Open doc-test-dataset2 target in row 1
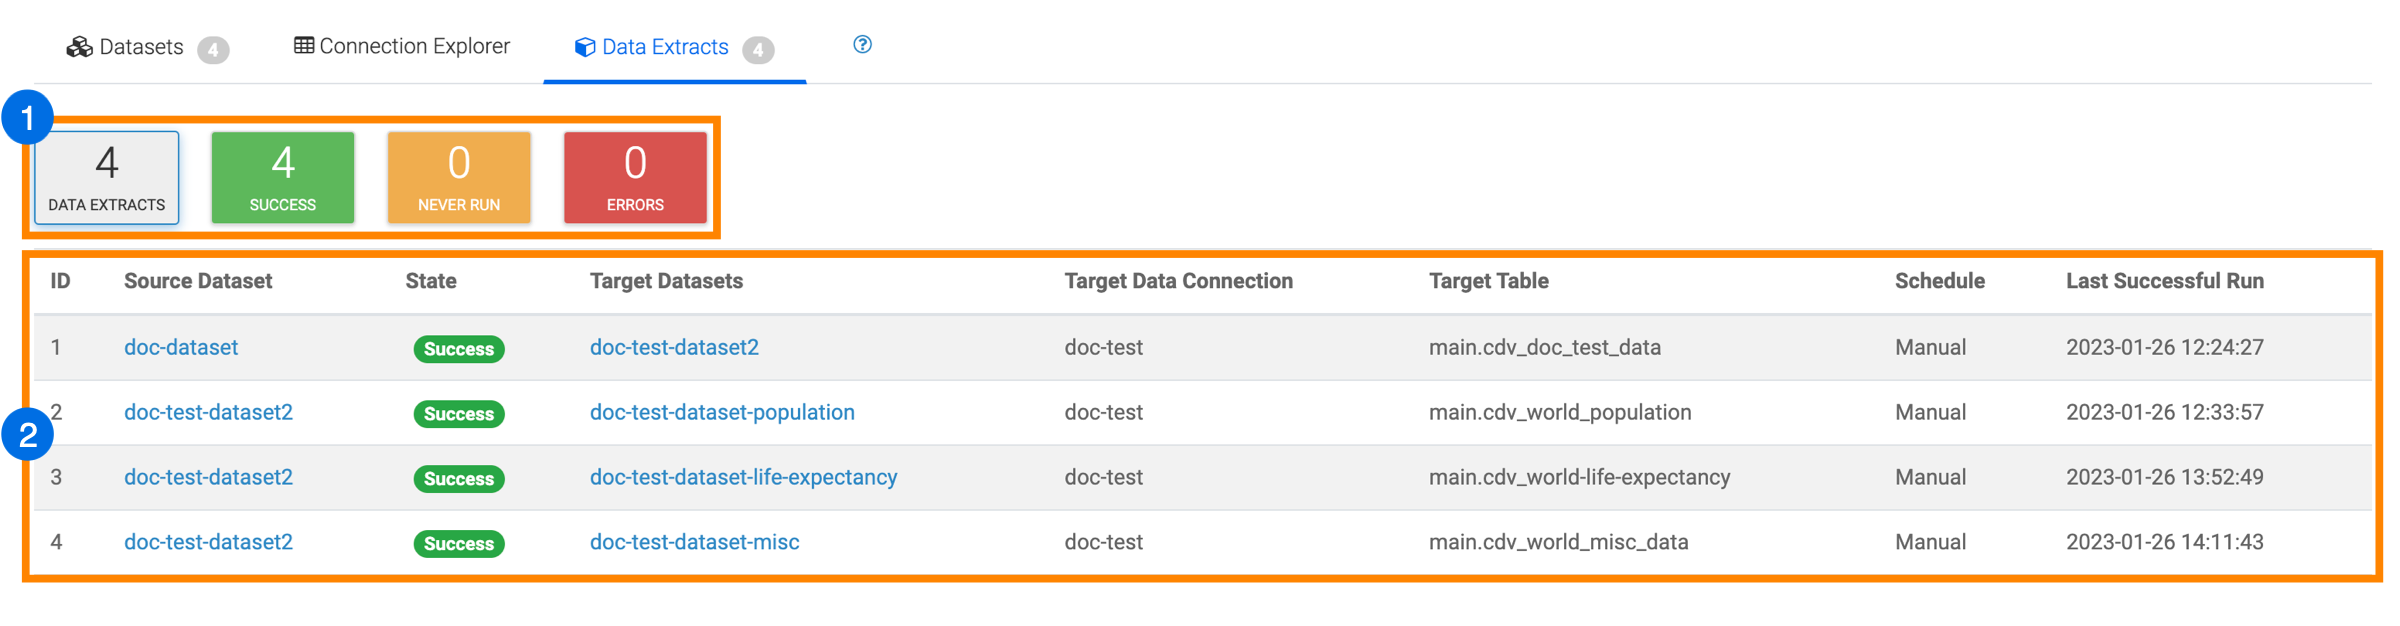The height and width of the screenshot is (626, 2400). point(674,347)
